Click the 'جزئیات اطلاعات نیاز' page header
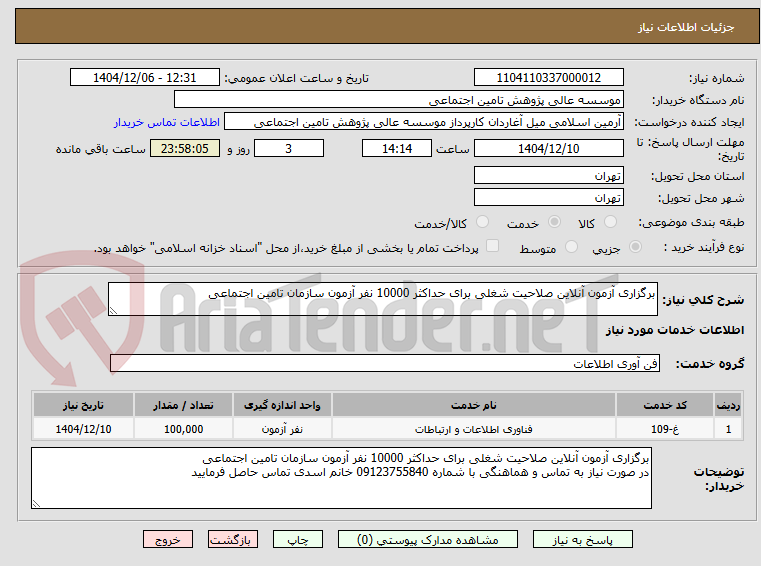This screenshot has width=761, height=566. coord(686,27)
